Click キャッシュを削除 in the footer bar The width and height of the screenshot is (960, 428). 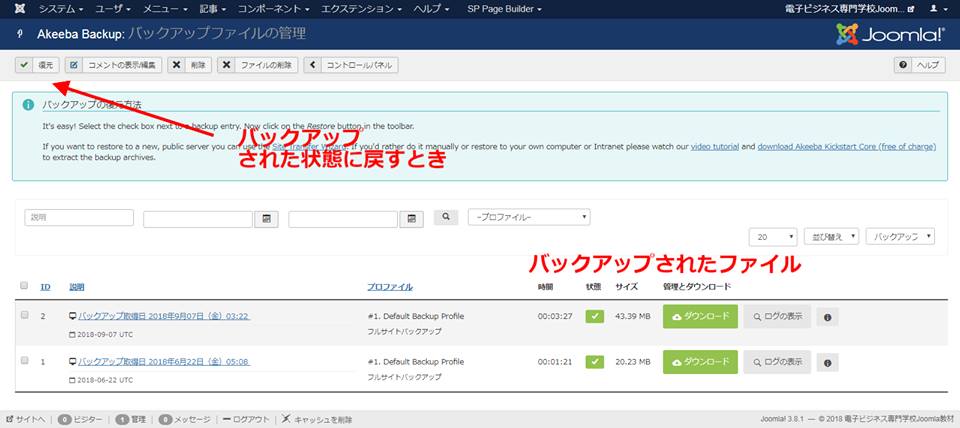coord(317,419)
